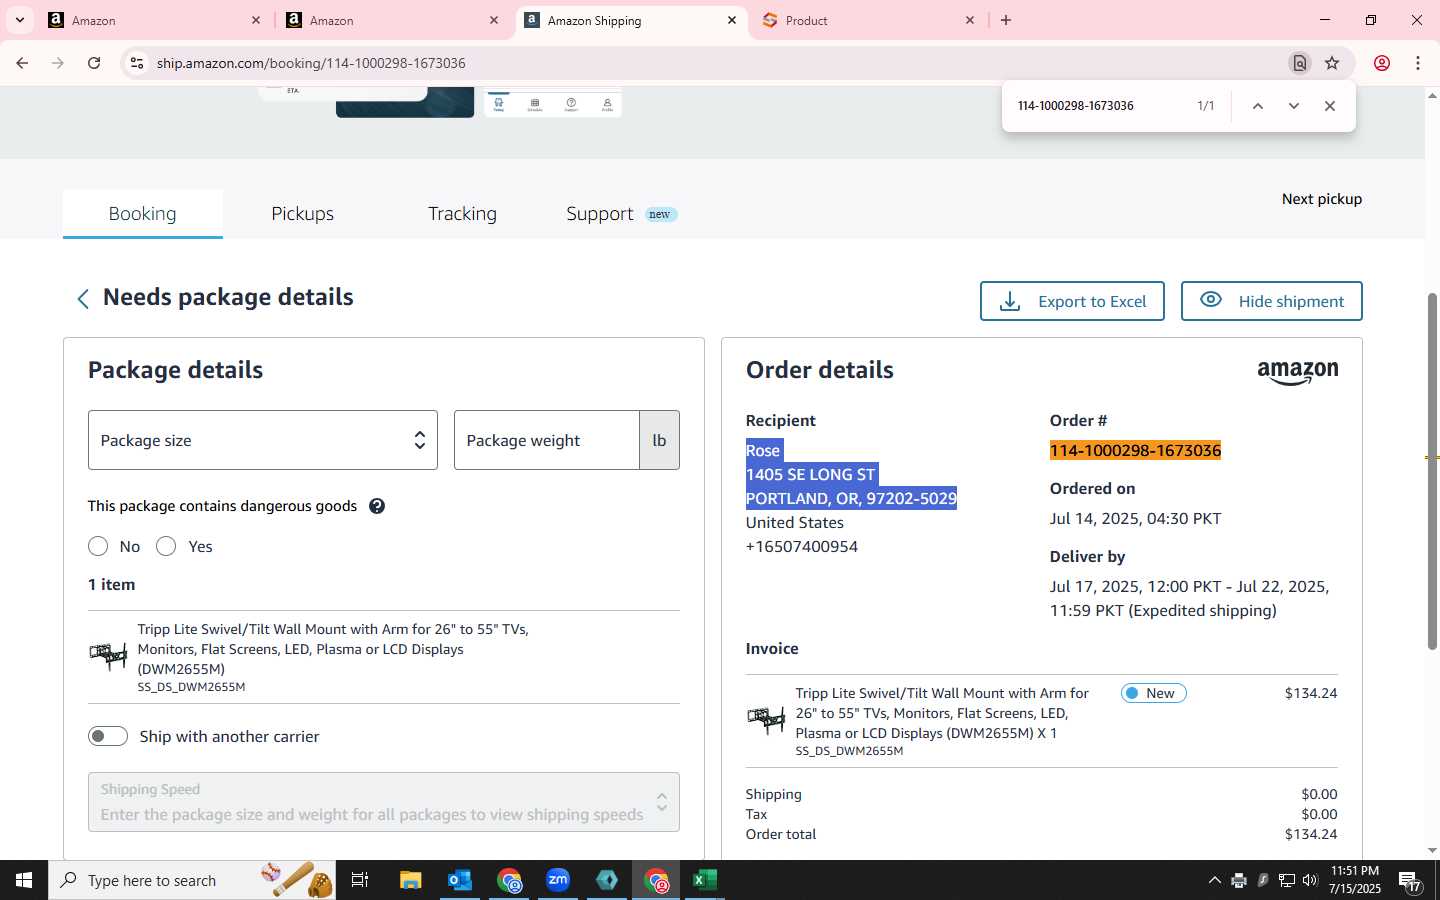Switch to second Amazon browser tab
Image resolution: width=1440 pixels, height=900 pixels.
[391, 20]
